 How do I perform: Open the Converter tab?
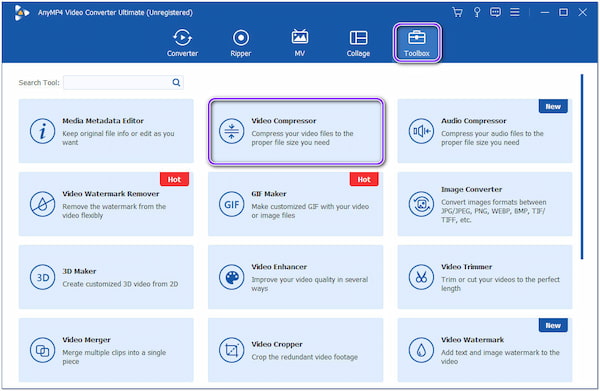click(x=182, y=43)
